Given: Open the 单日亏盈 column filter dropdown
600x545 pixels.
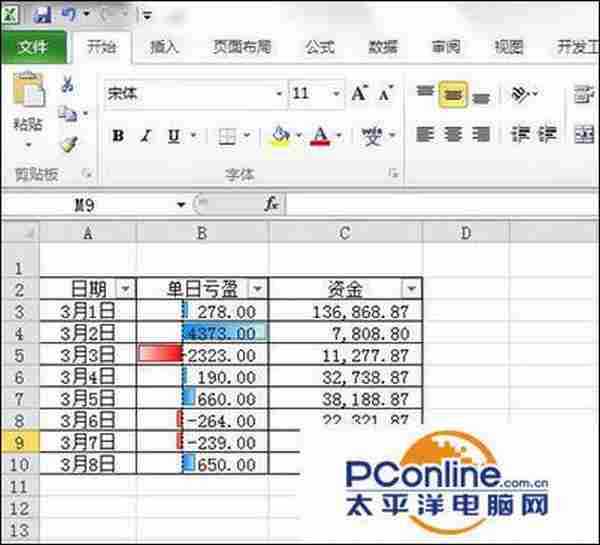Looking at the screenshot, I should (257, 288).
